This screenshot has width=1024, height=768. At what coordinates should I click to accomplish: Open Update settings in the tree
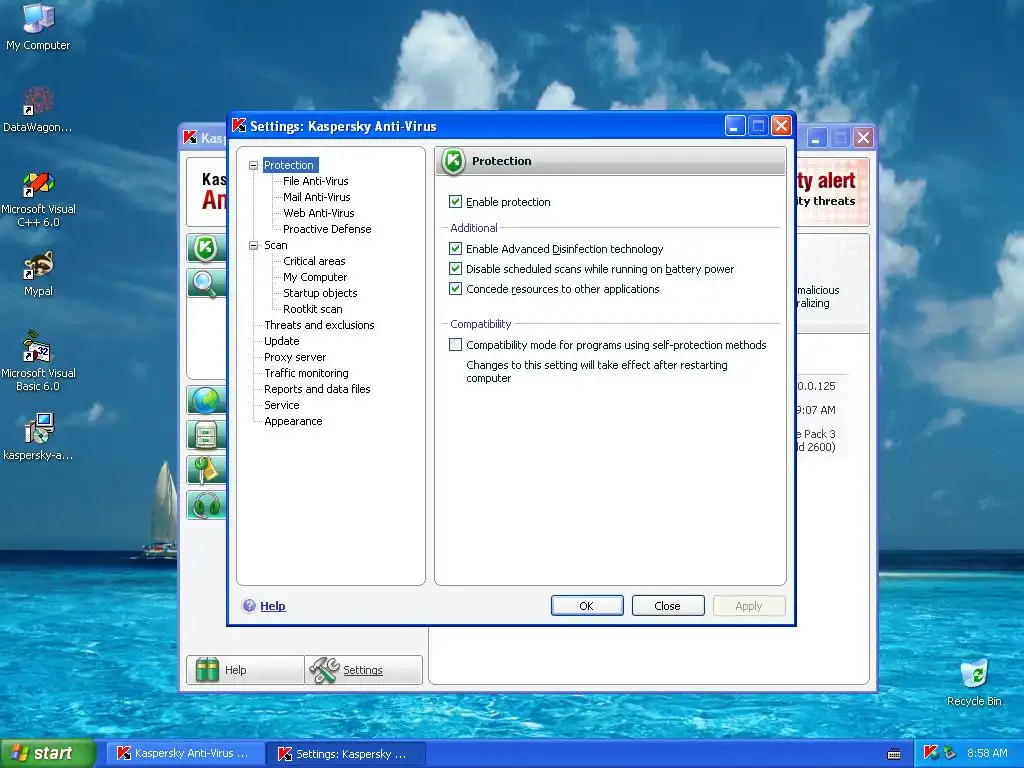pyautogui.click(x=281, y=341)
